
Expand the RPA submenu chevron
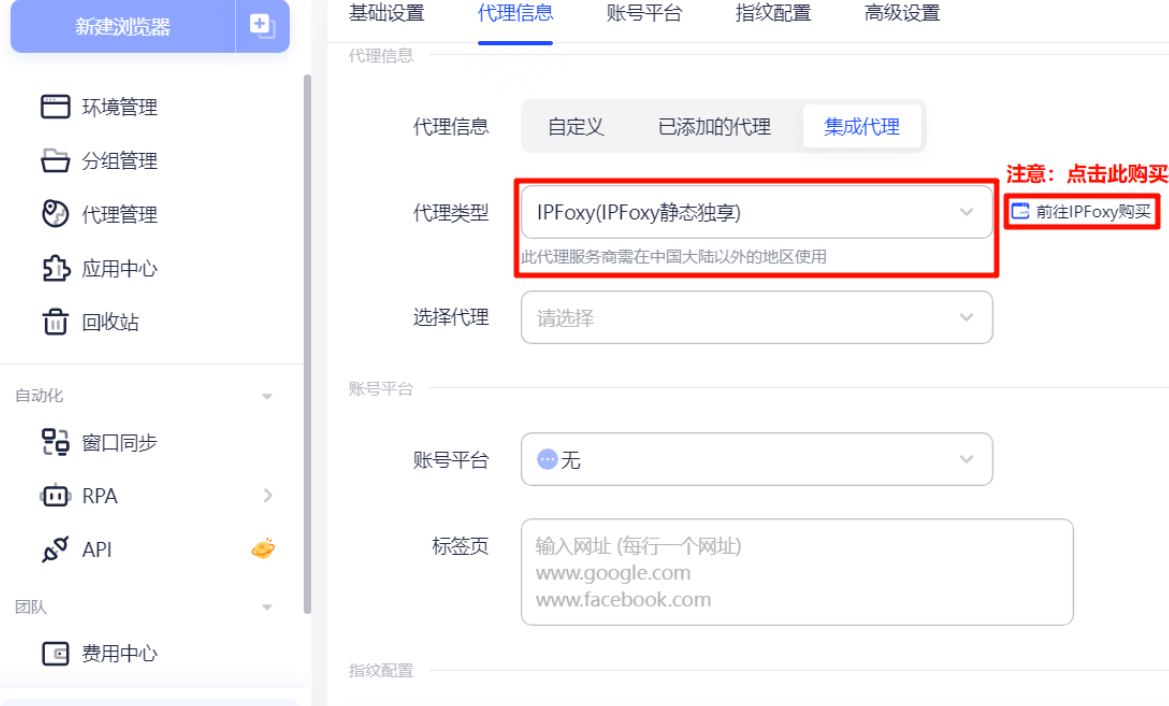click(268, 496)
